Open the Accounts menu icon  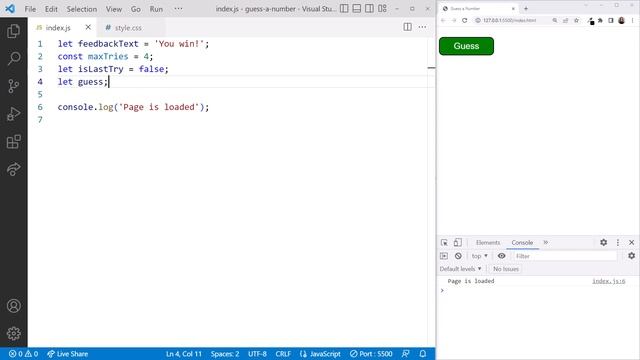tap(13, 306)
